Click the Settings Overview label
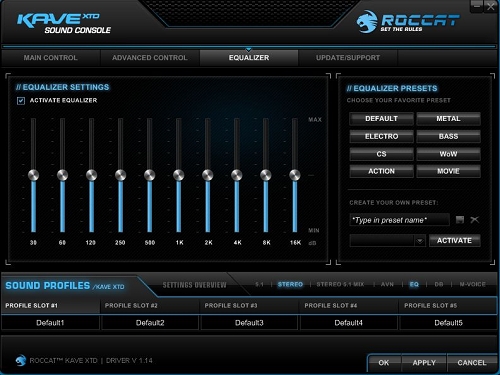The height and width of the screenshot is (375, 500). 194,285
